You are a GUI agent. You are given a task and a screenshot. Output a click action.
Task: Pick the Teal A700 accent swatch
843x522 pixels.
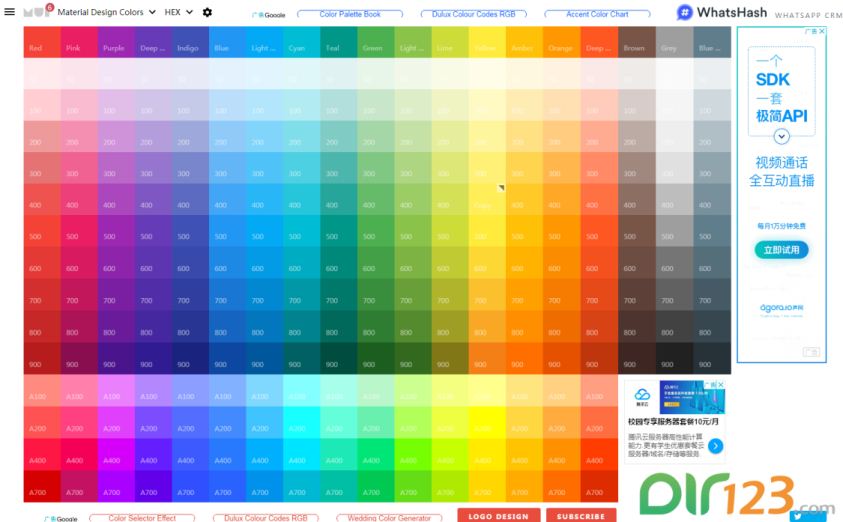[x=339, y=486]
